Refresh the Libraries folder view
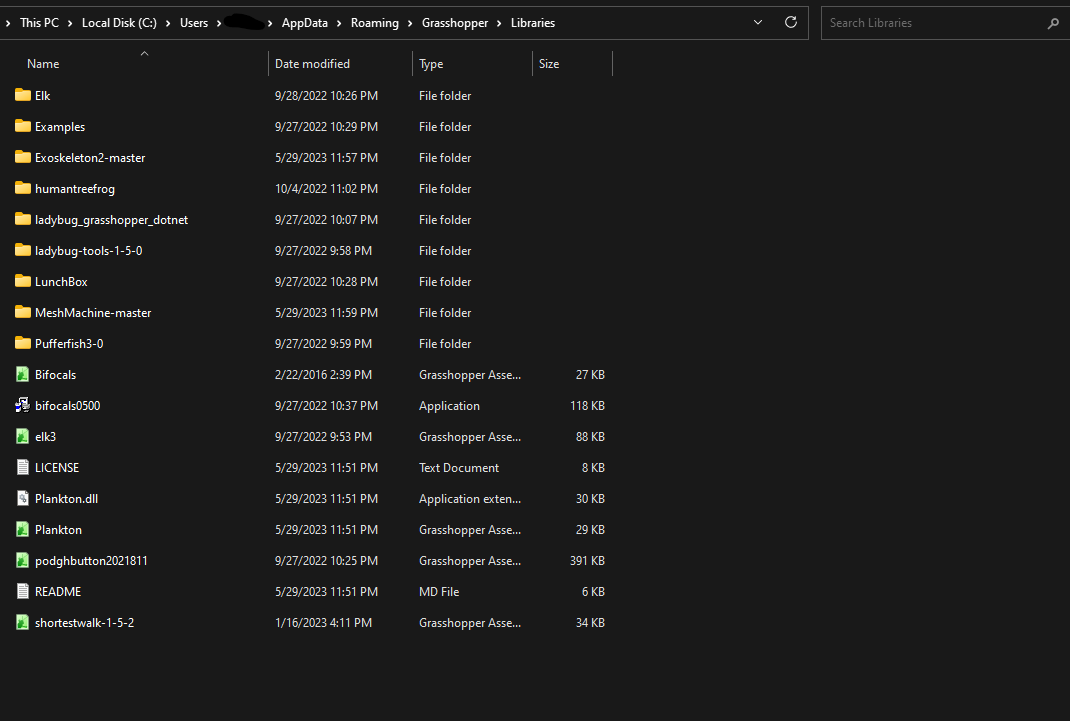 coord(791,23)
